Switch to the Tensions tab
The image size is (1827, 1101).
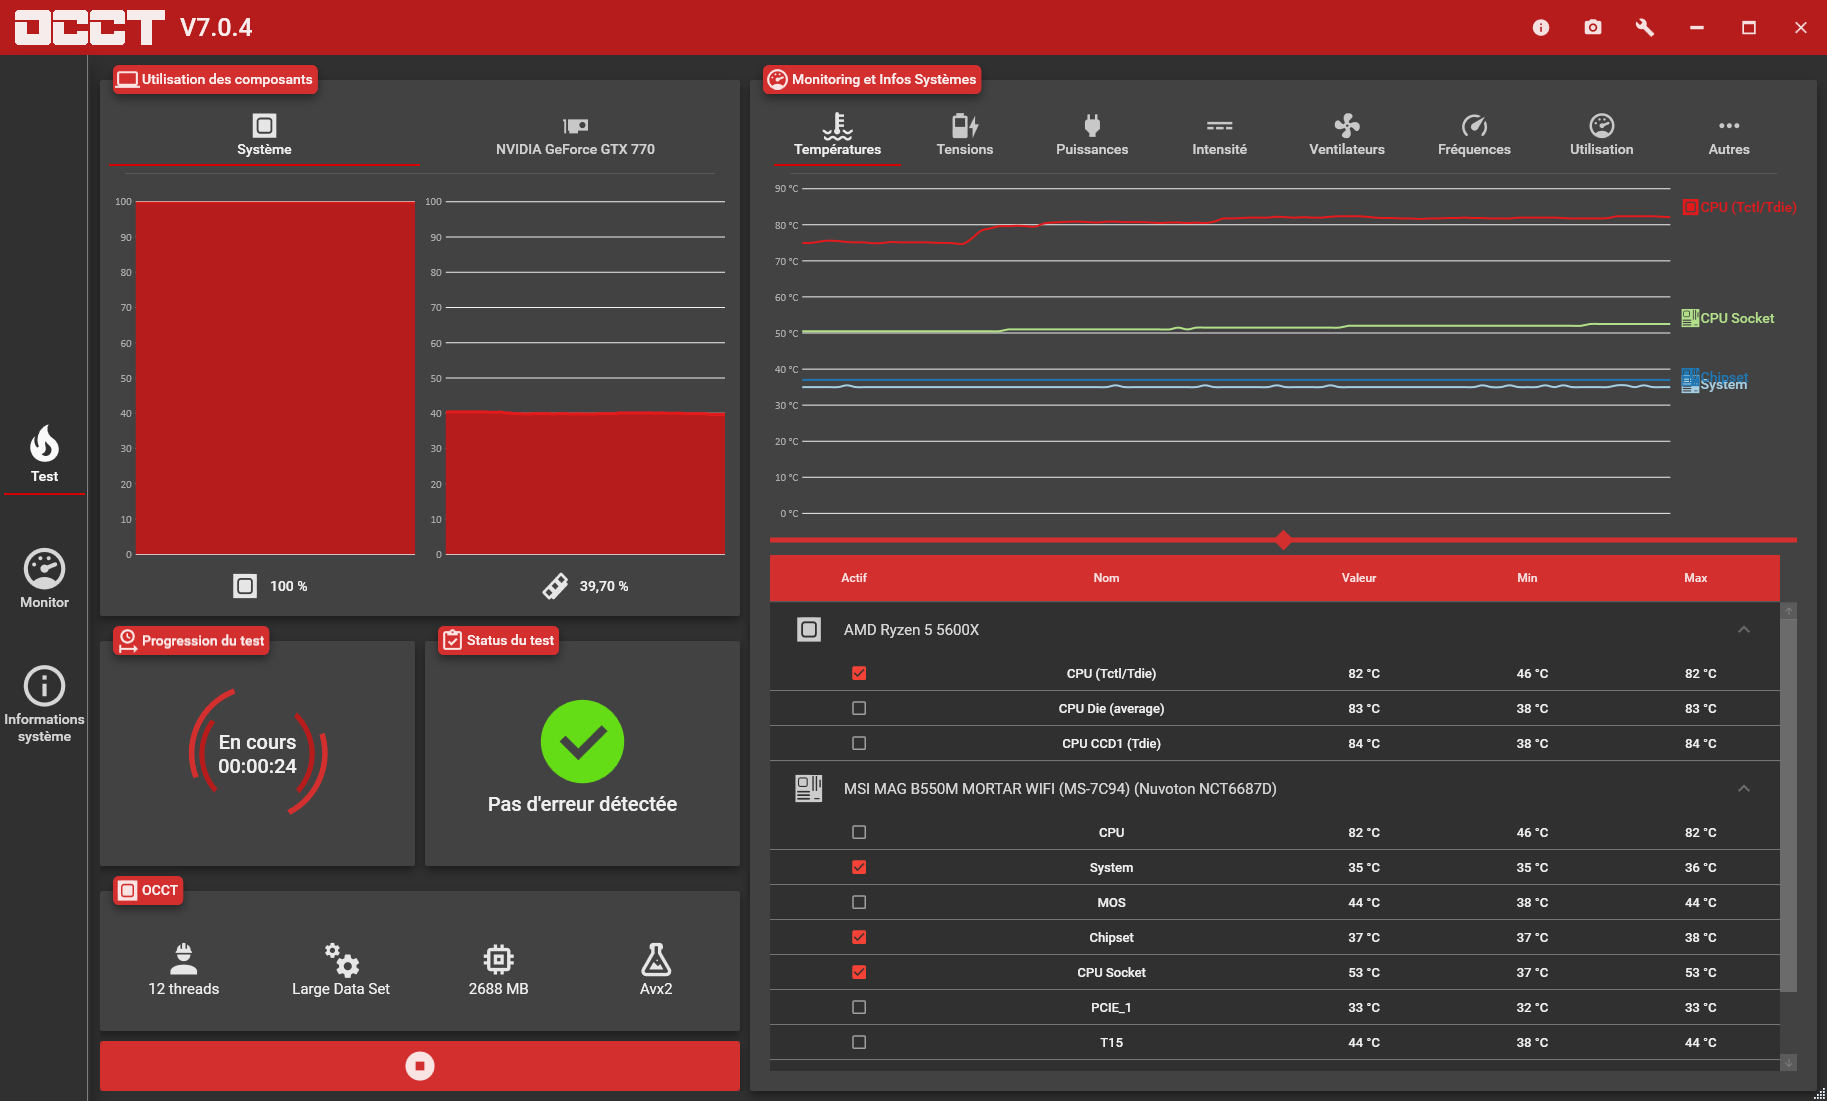coord(965,135)
